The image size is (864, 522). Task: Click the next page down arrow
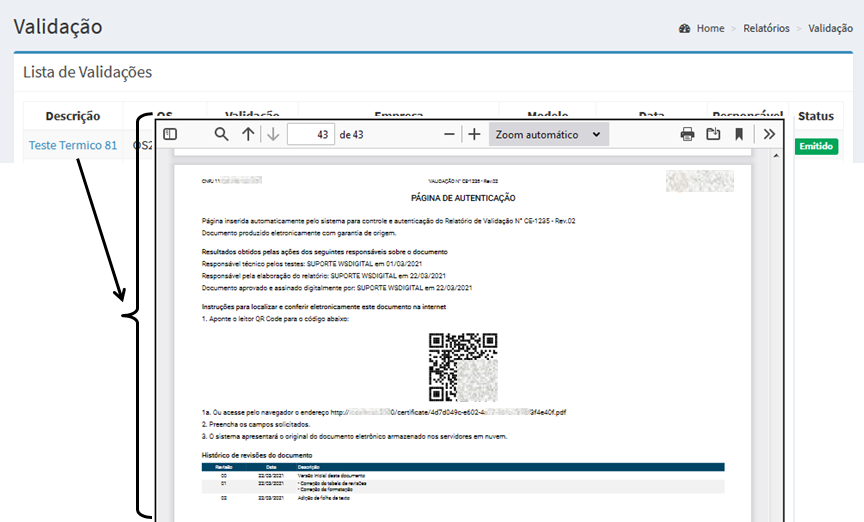(273, 134)
